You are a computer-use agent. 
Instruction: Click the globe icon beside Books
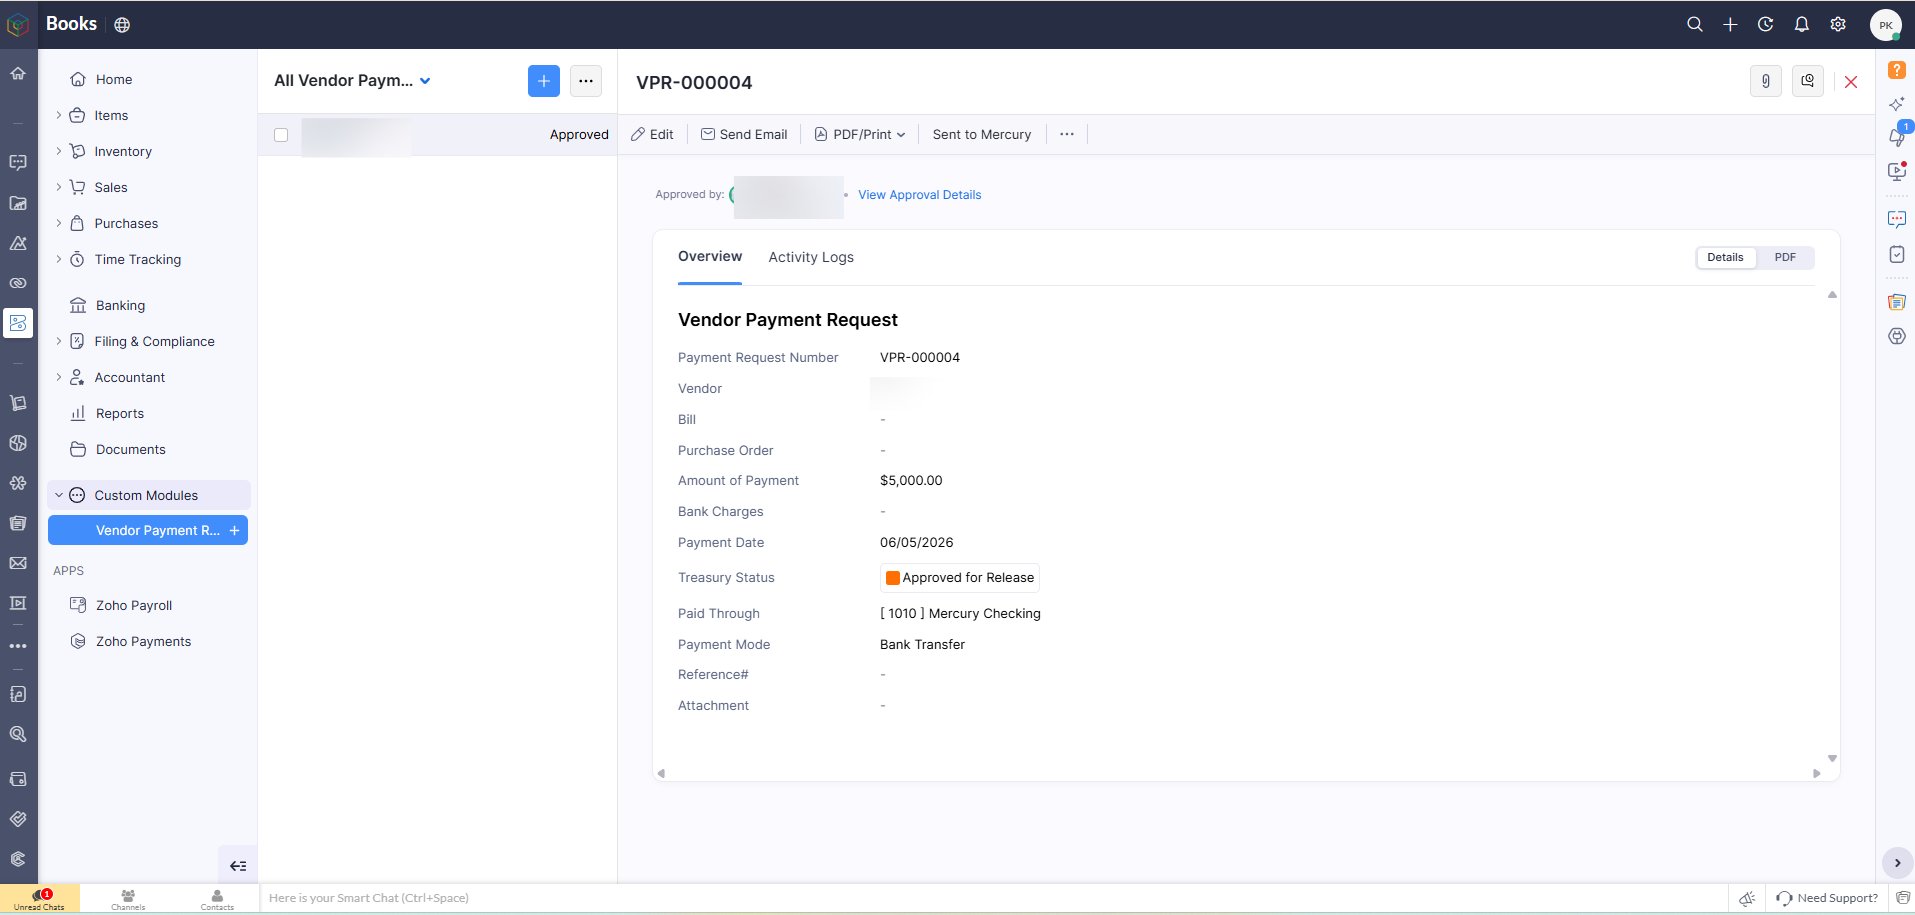[122, 25]
